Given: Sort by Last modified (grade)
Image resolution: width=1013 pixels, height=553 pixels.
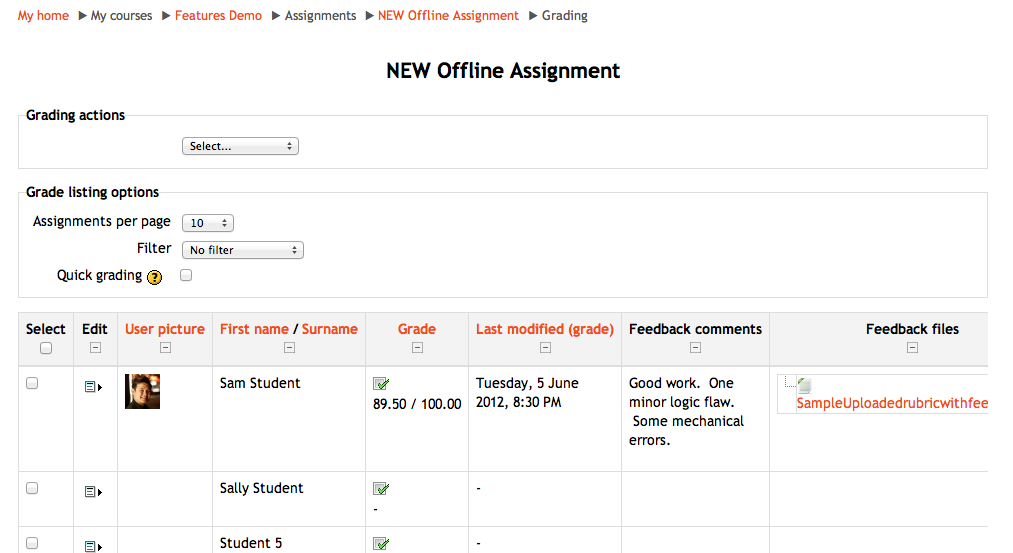Looking at the screenshot, I should point(545,329).
